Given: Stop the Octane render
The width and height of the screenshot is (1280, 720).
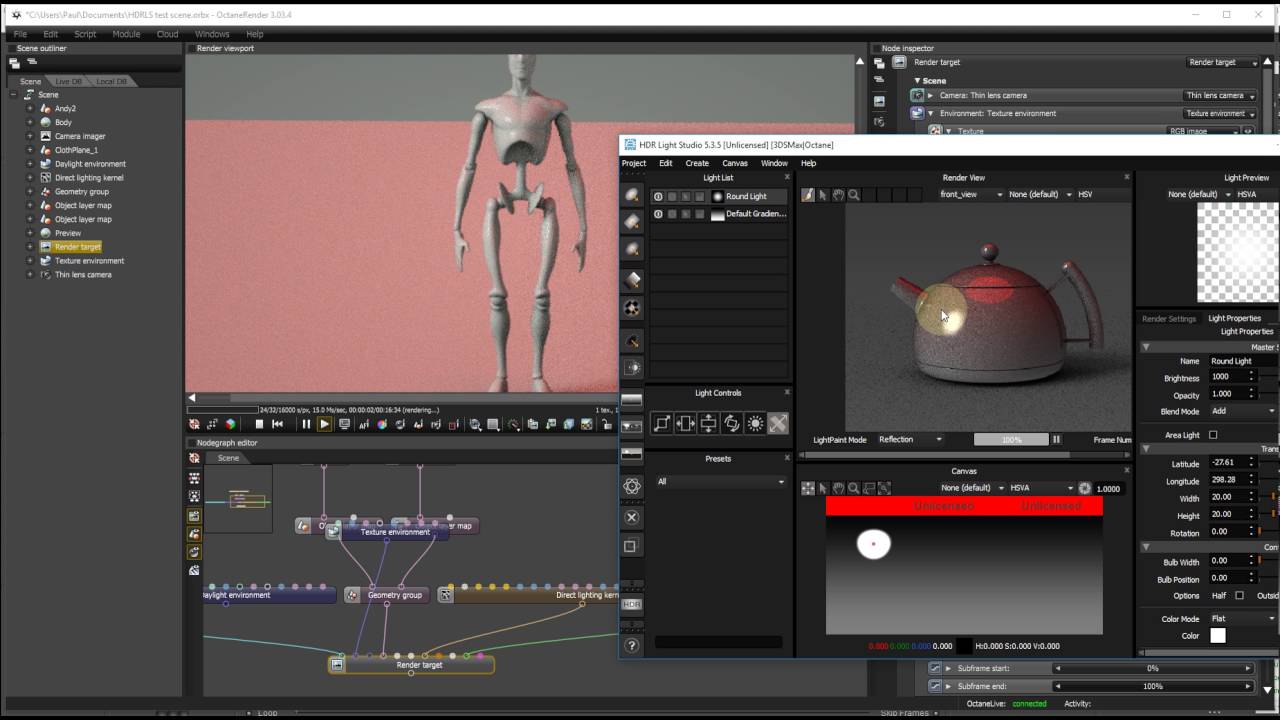Looking at the screenshot, I should [x=259, y=424].
